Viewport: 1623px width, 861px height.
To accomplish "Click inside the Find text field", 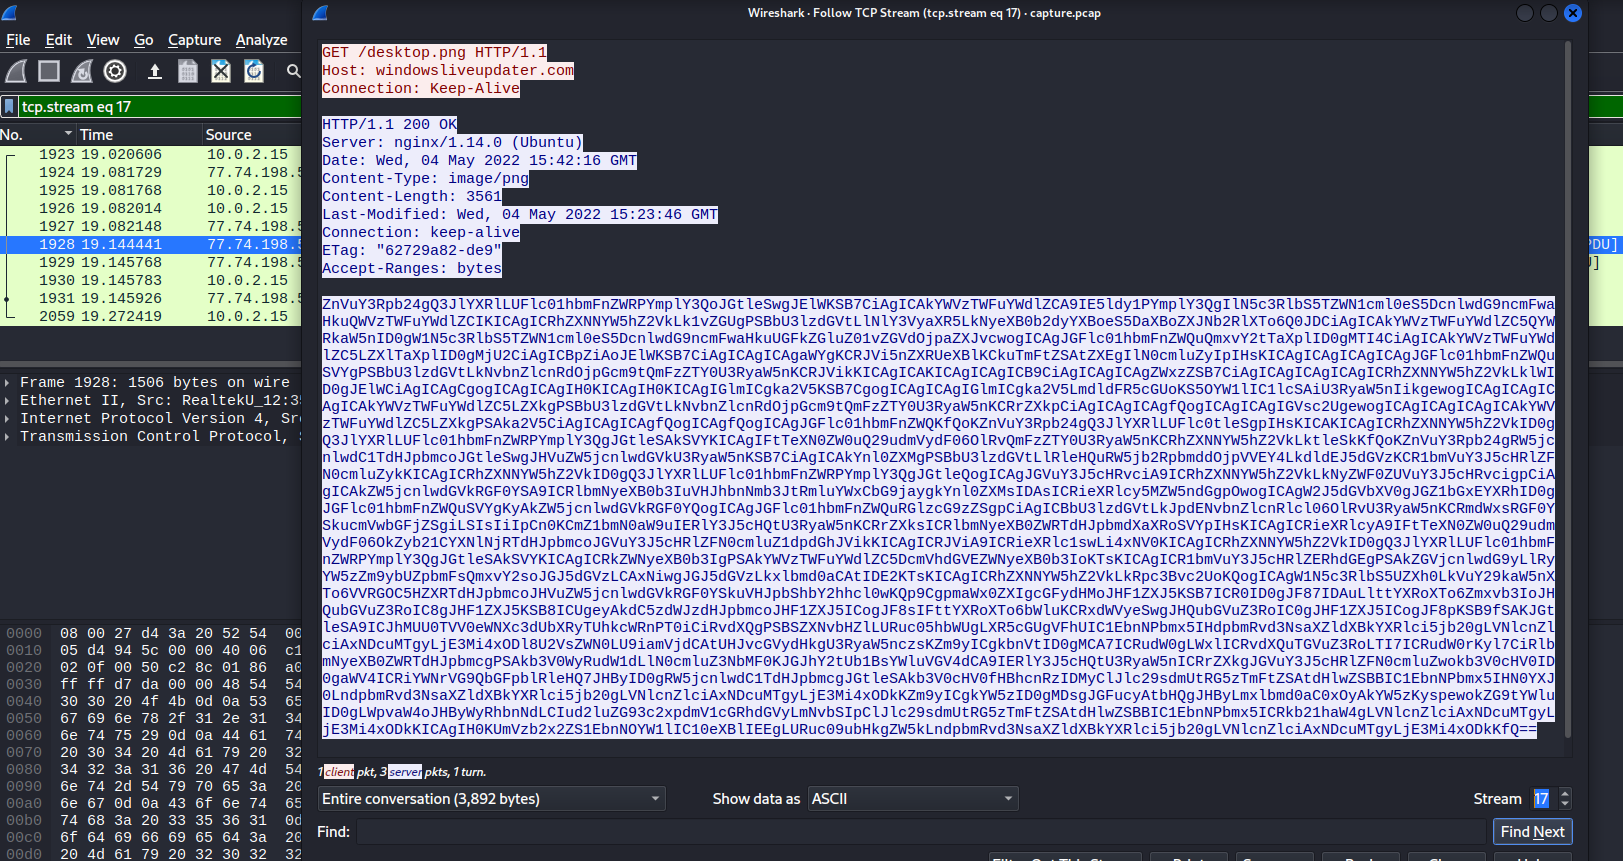I will coord(920,832).
